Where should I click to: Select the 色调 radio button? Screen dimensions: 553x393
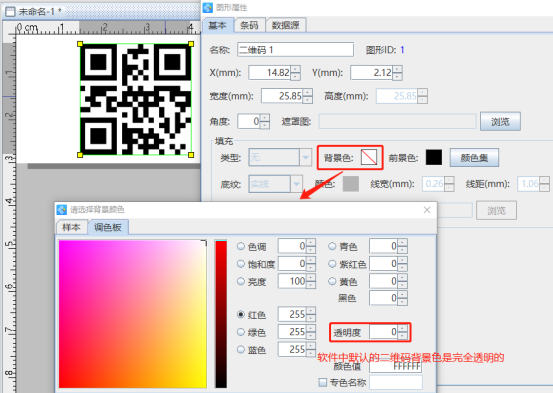(241, 246)
